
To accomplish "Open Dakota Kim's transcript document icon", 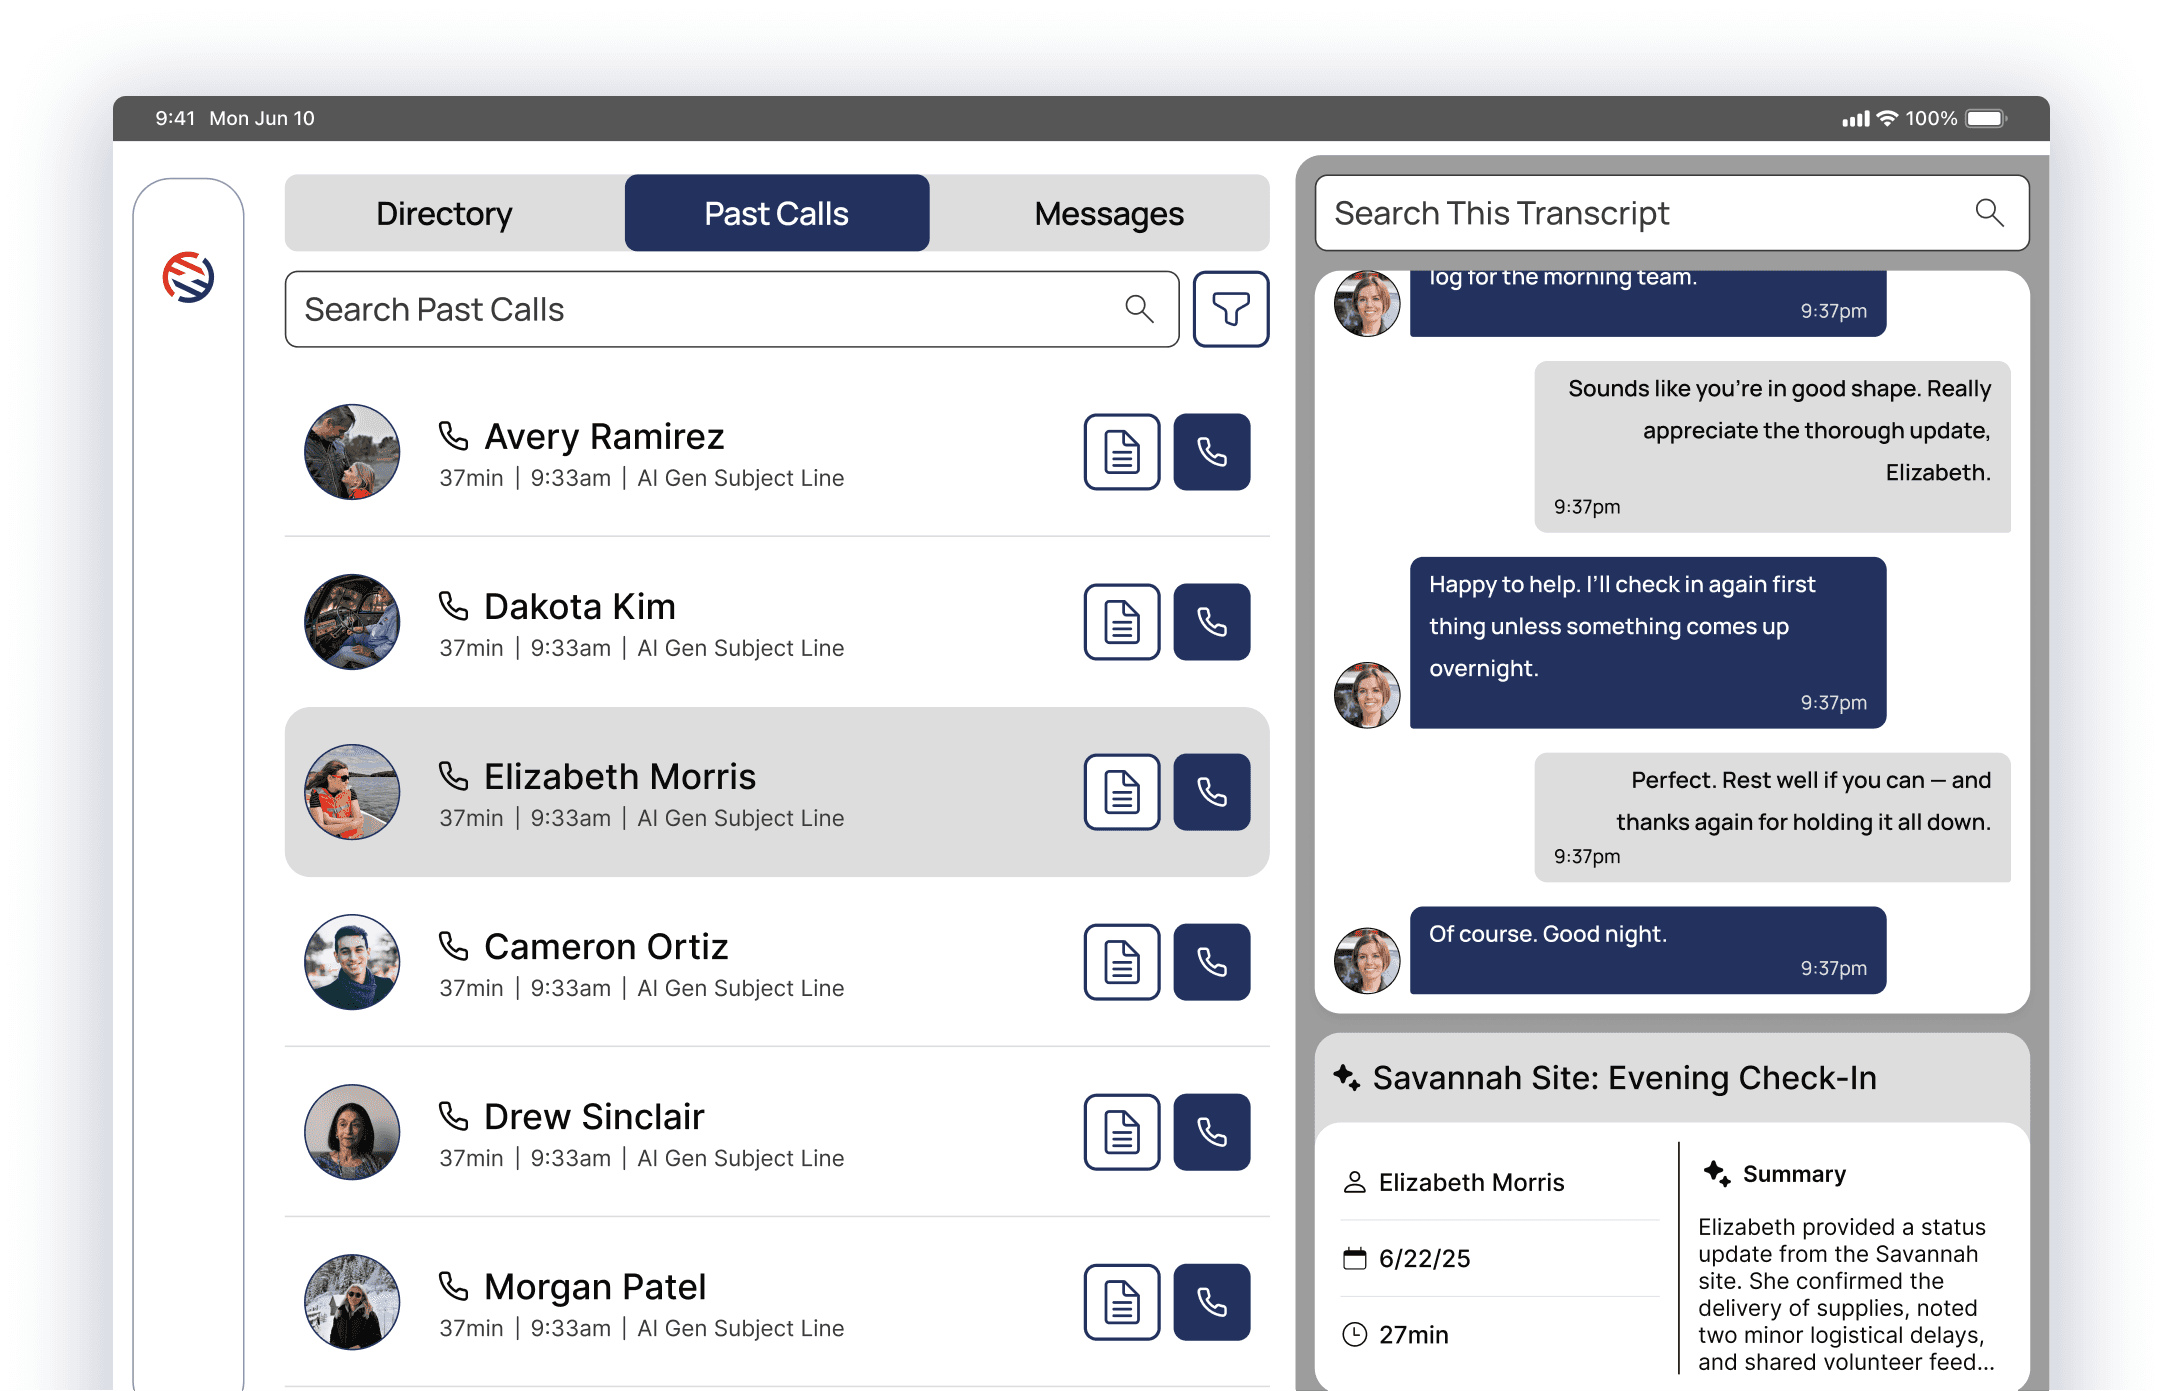I will [x=1121, y=622].
